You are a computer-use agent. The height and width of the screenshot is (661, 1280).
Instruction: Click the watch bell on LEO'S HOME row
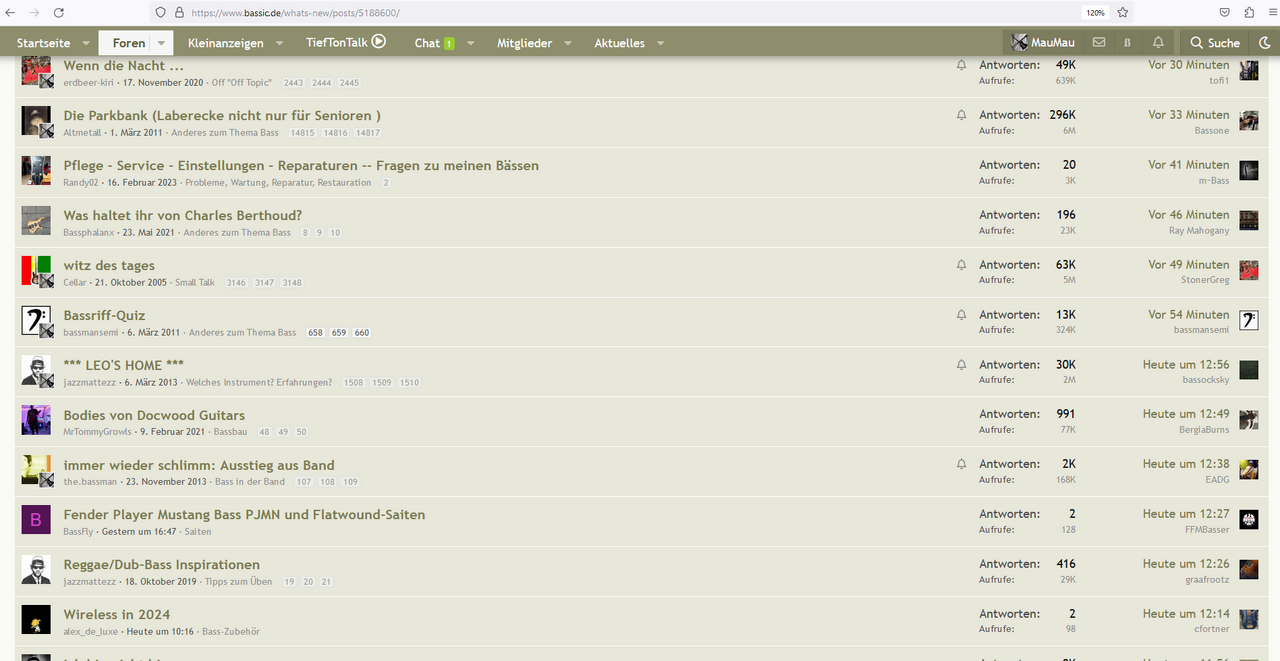961,364
